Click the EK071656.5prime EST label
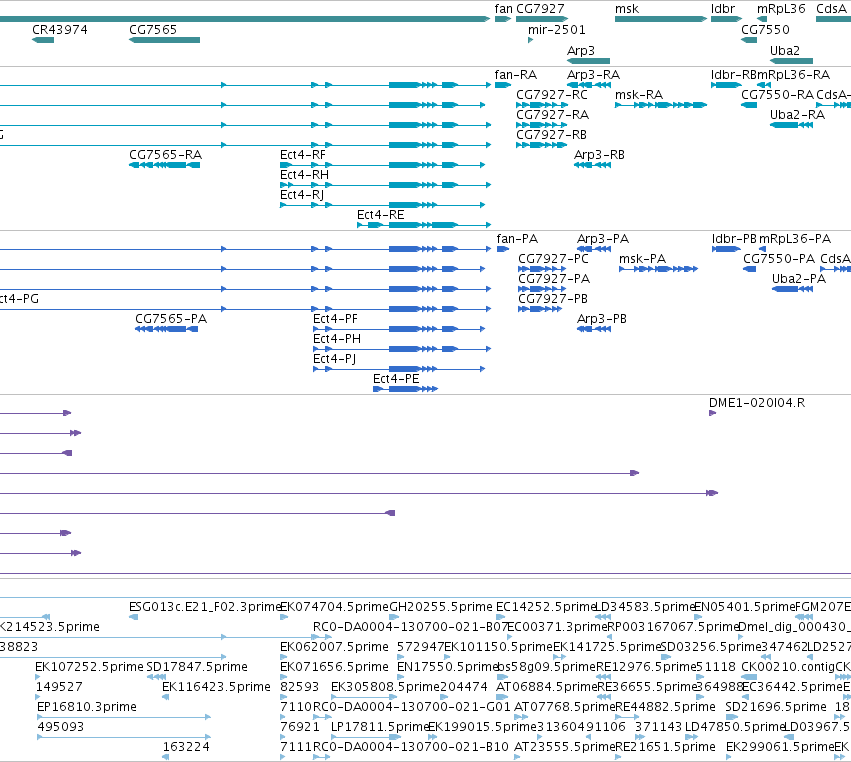Viewport: 851px width, 762px height. coord(334,667)
